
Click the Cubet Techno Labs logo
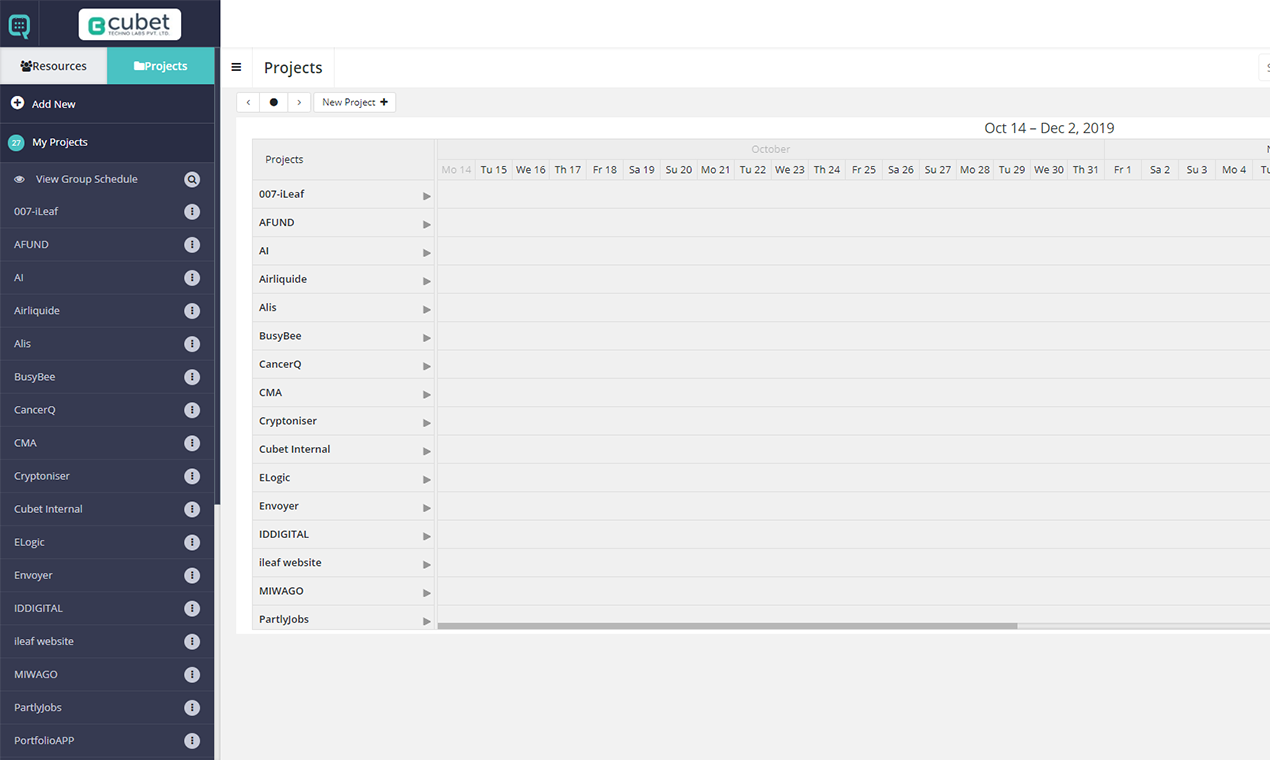[130, 25]
